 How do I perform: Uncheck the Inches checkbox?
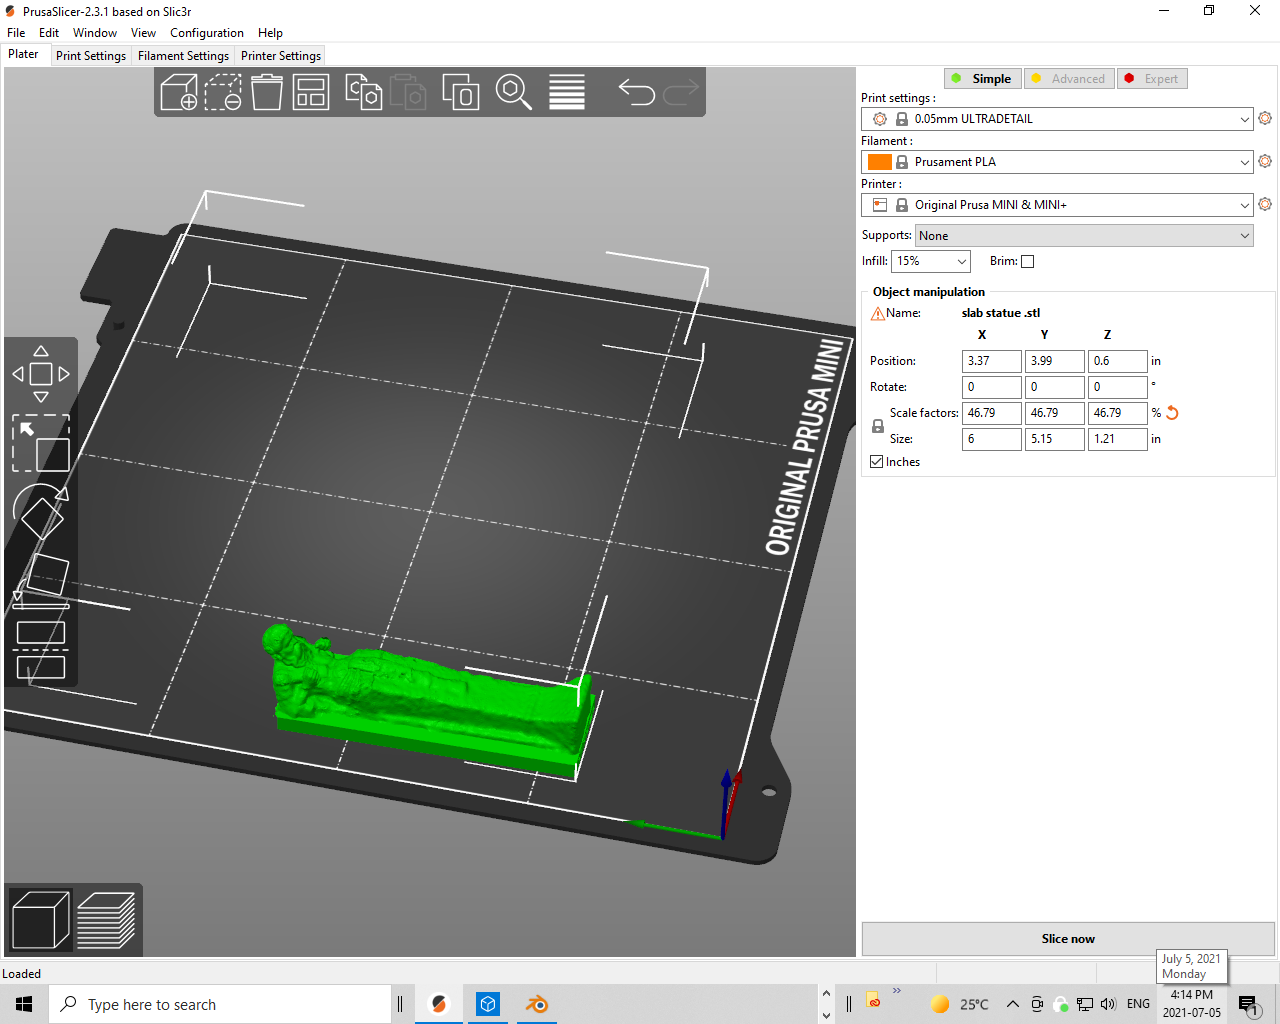point(878,461)
